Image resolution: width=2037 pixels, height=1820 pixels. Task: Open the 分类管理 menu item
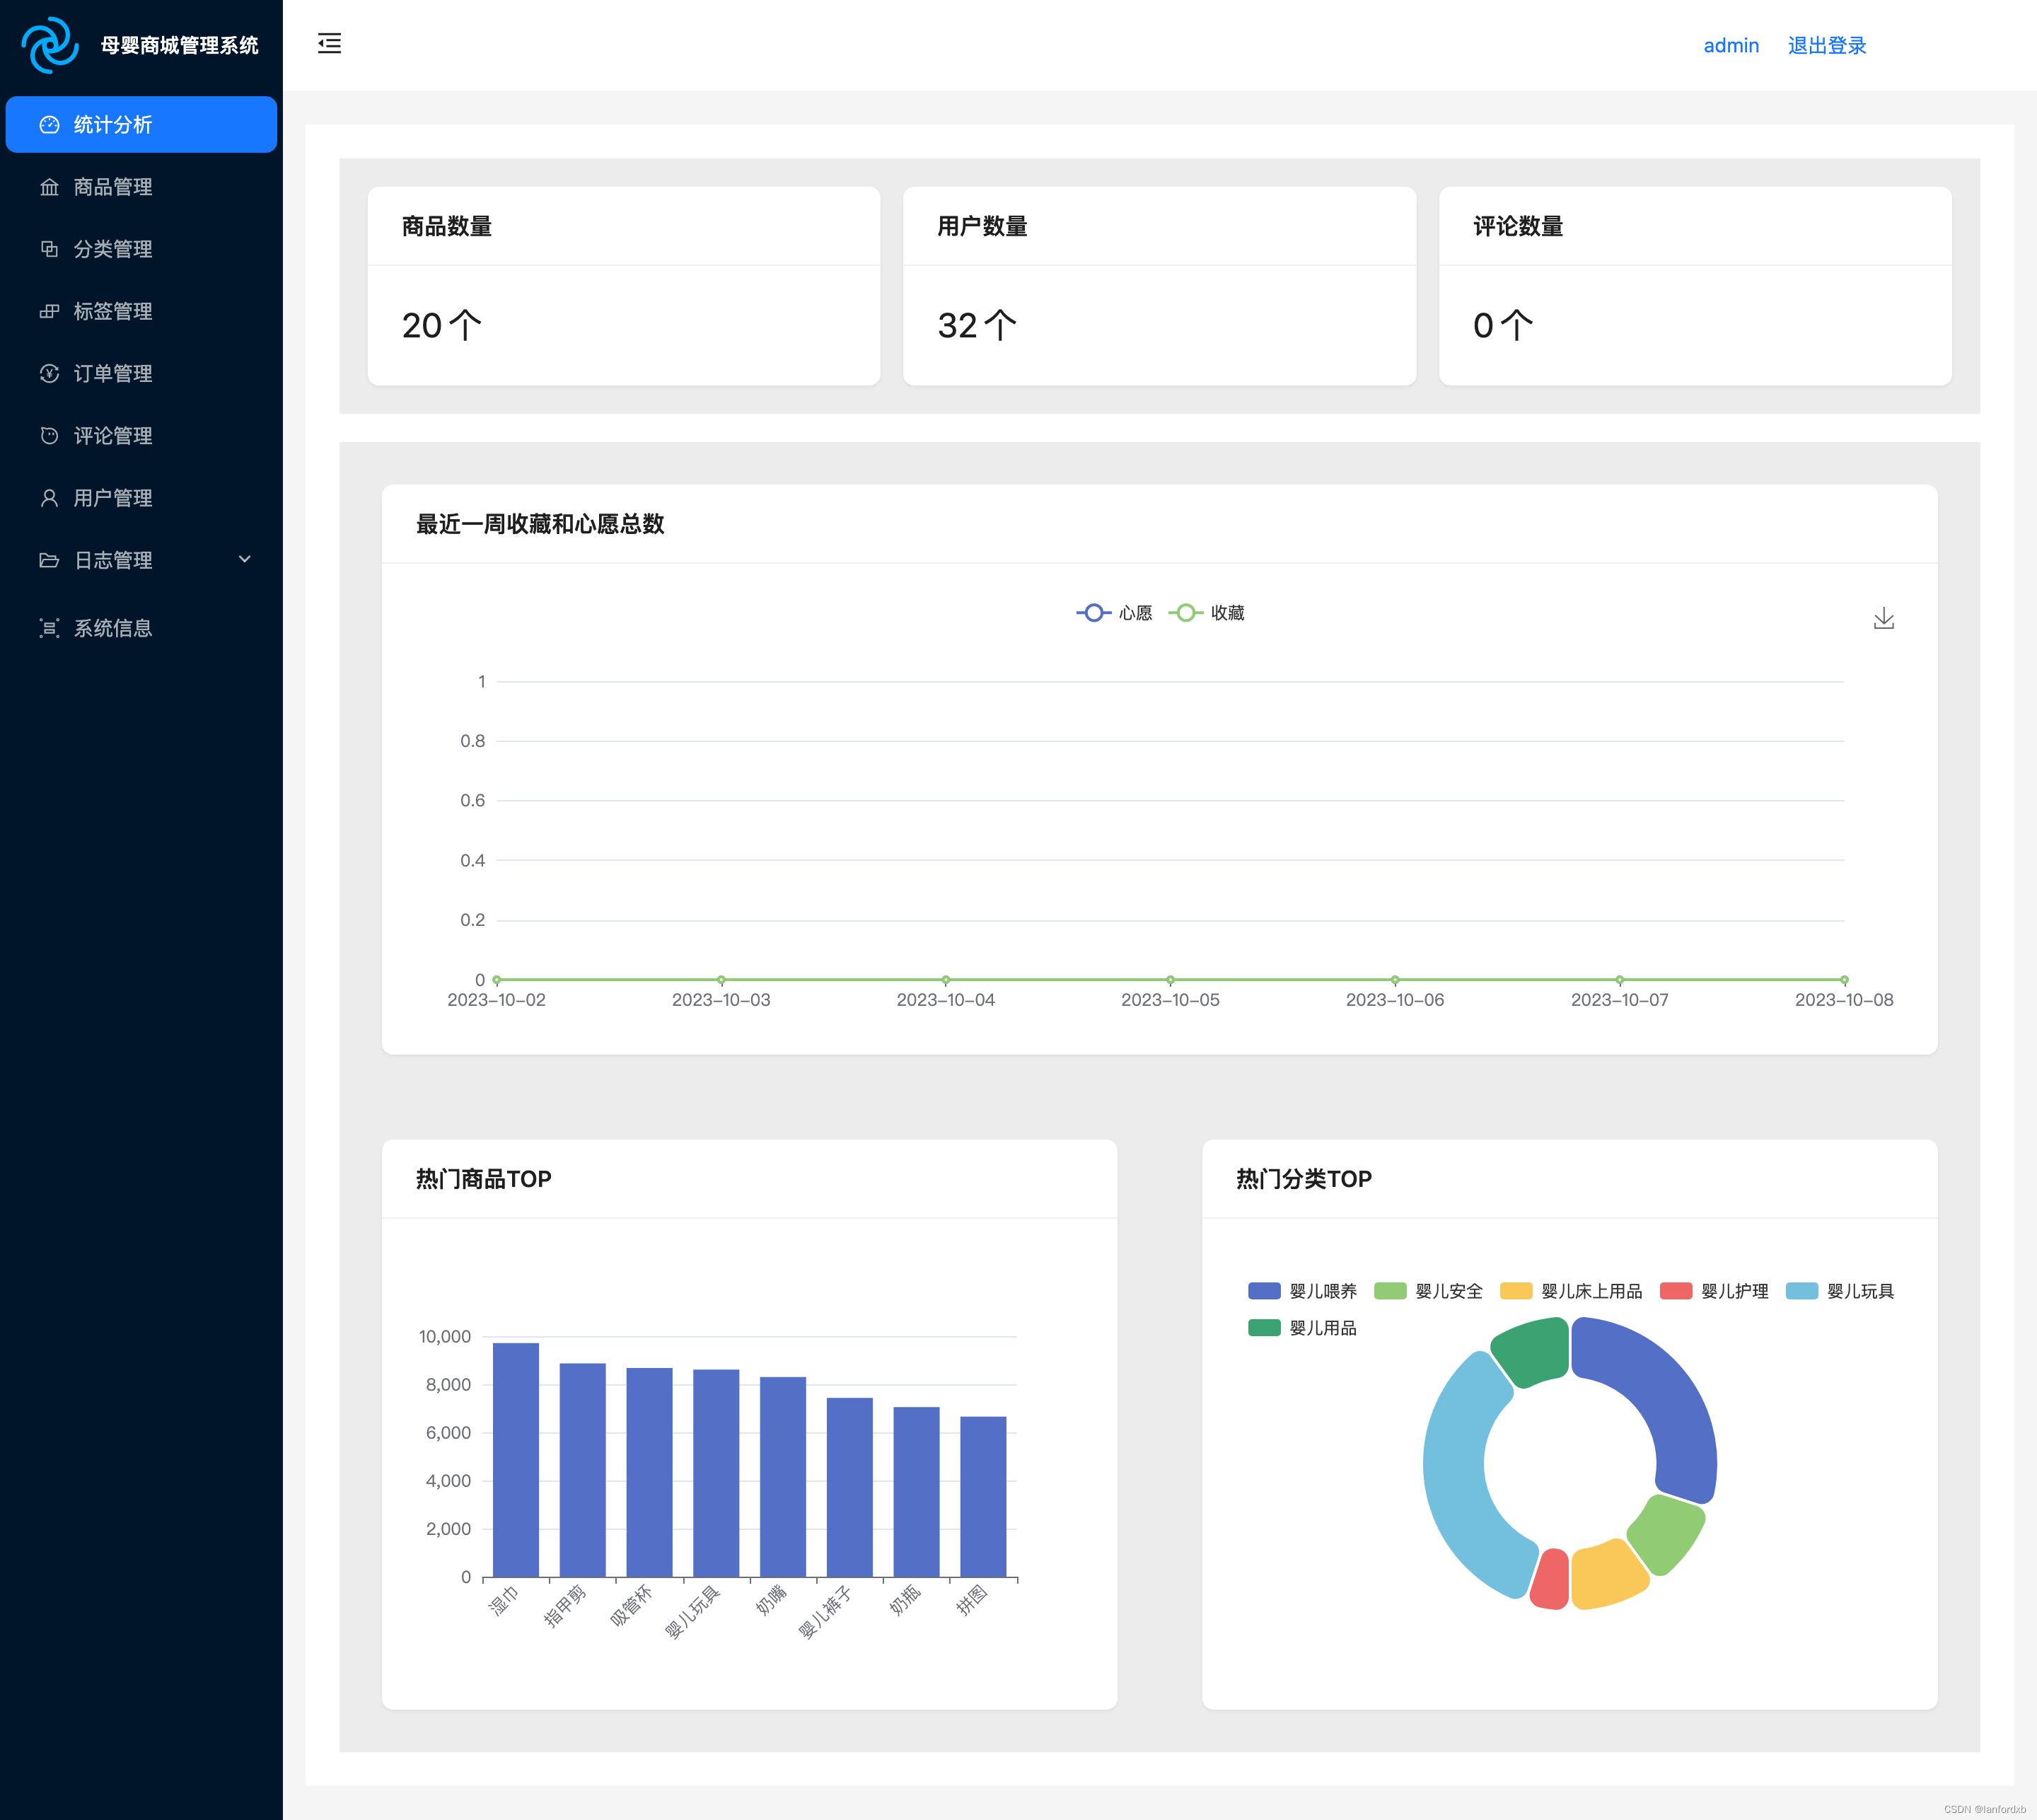click(113, 249)
